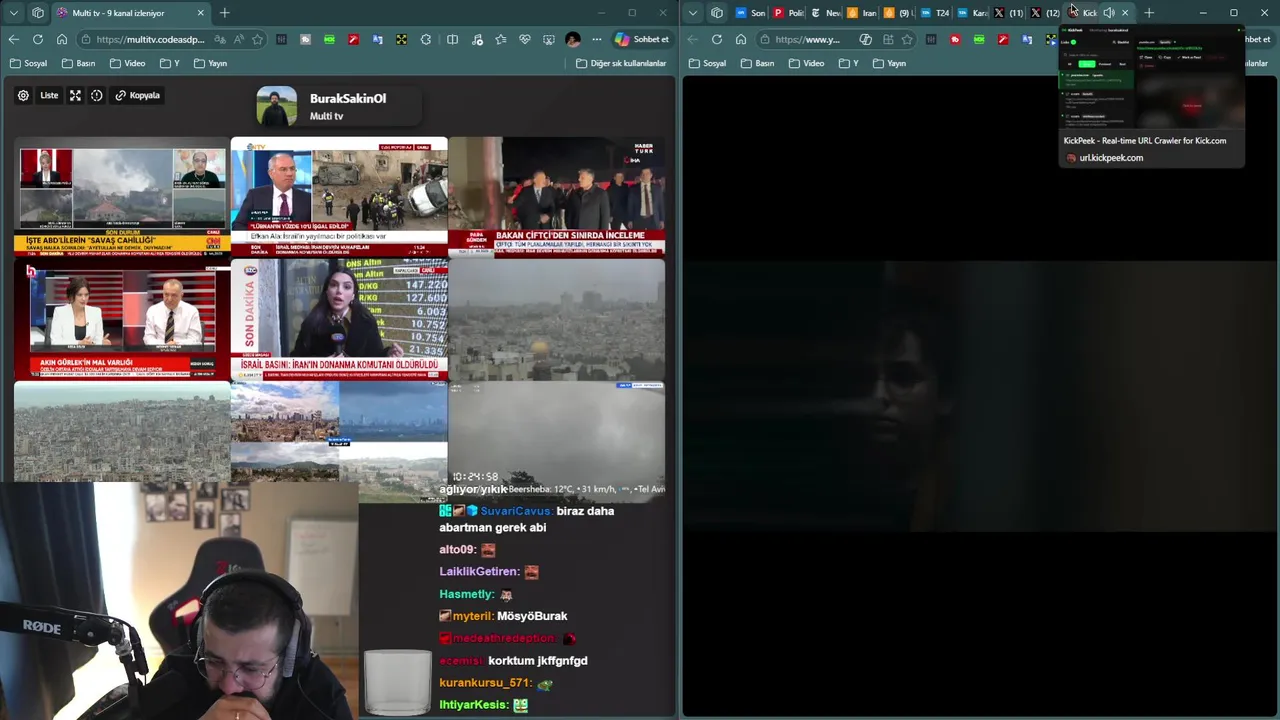Toggle fullscreen expand icon in Multi tv
This screenshot has height=720, width=1280.
point(75,96)
